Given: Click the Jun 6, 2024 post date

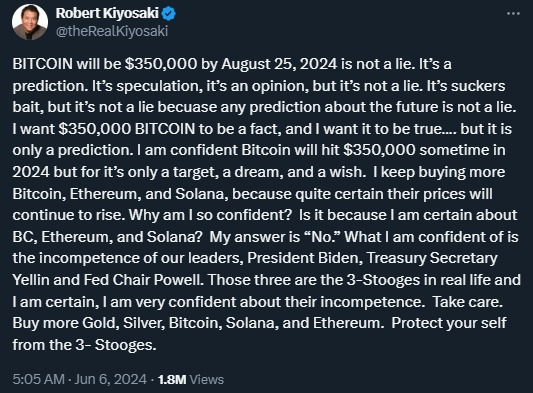Looking at the screenshot, I should point(110,379).
